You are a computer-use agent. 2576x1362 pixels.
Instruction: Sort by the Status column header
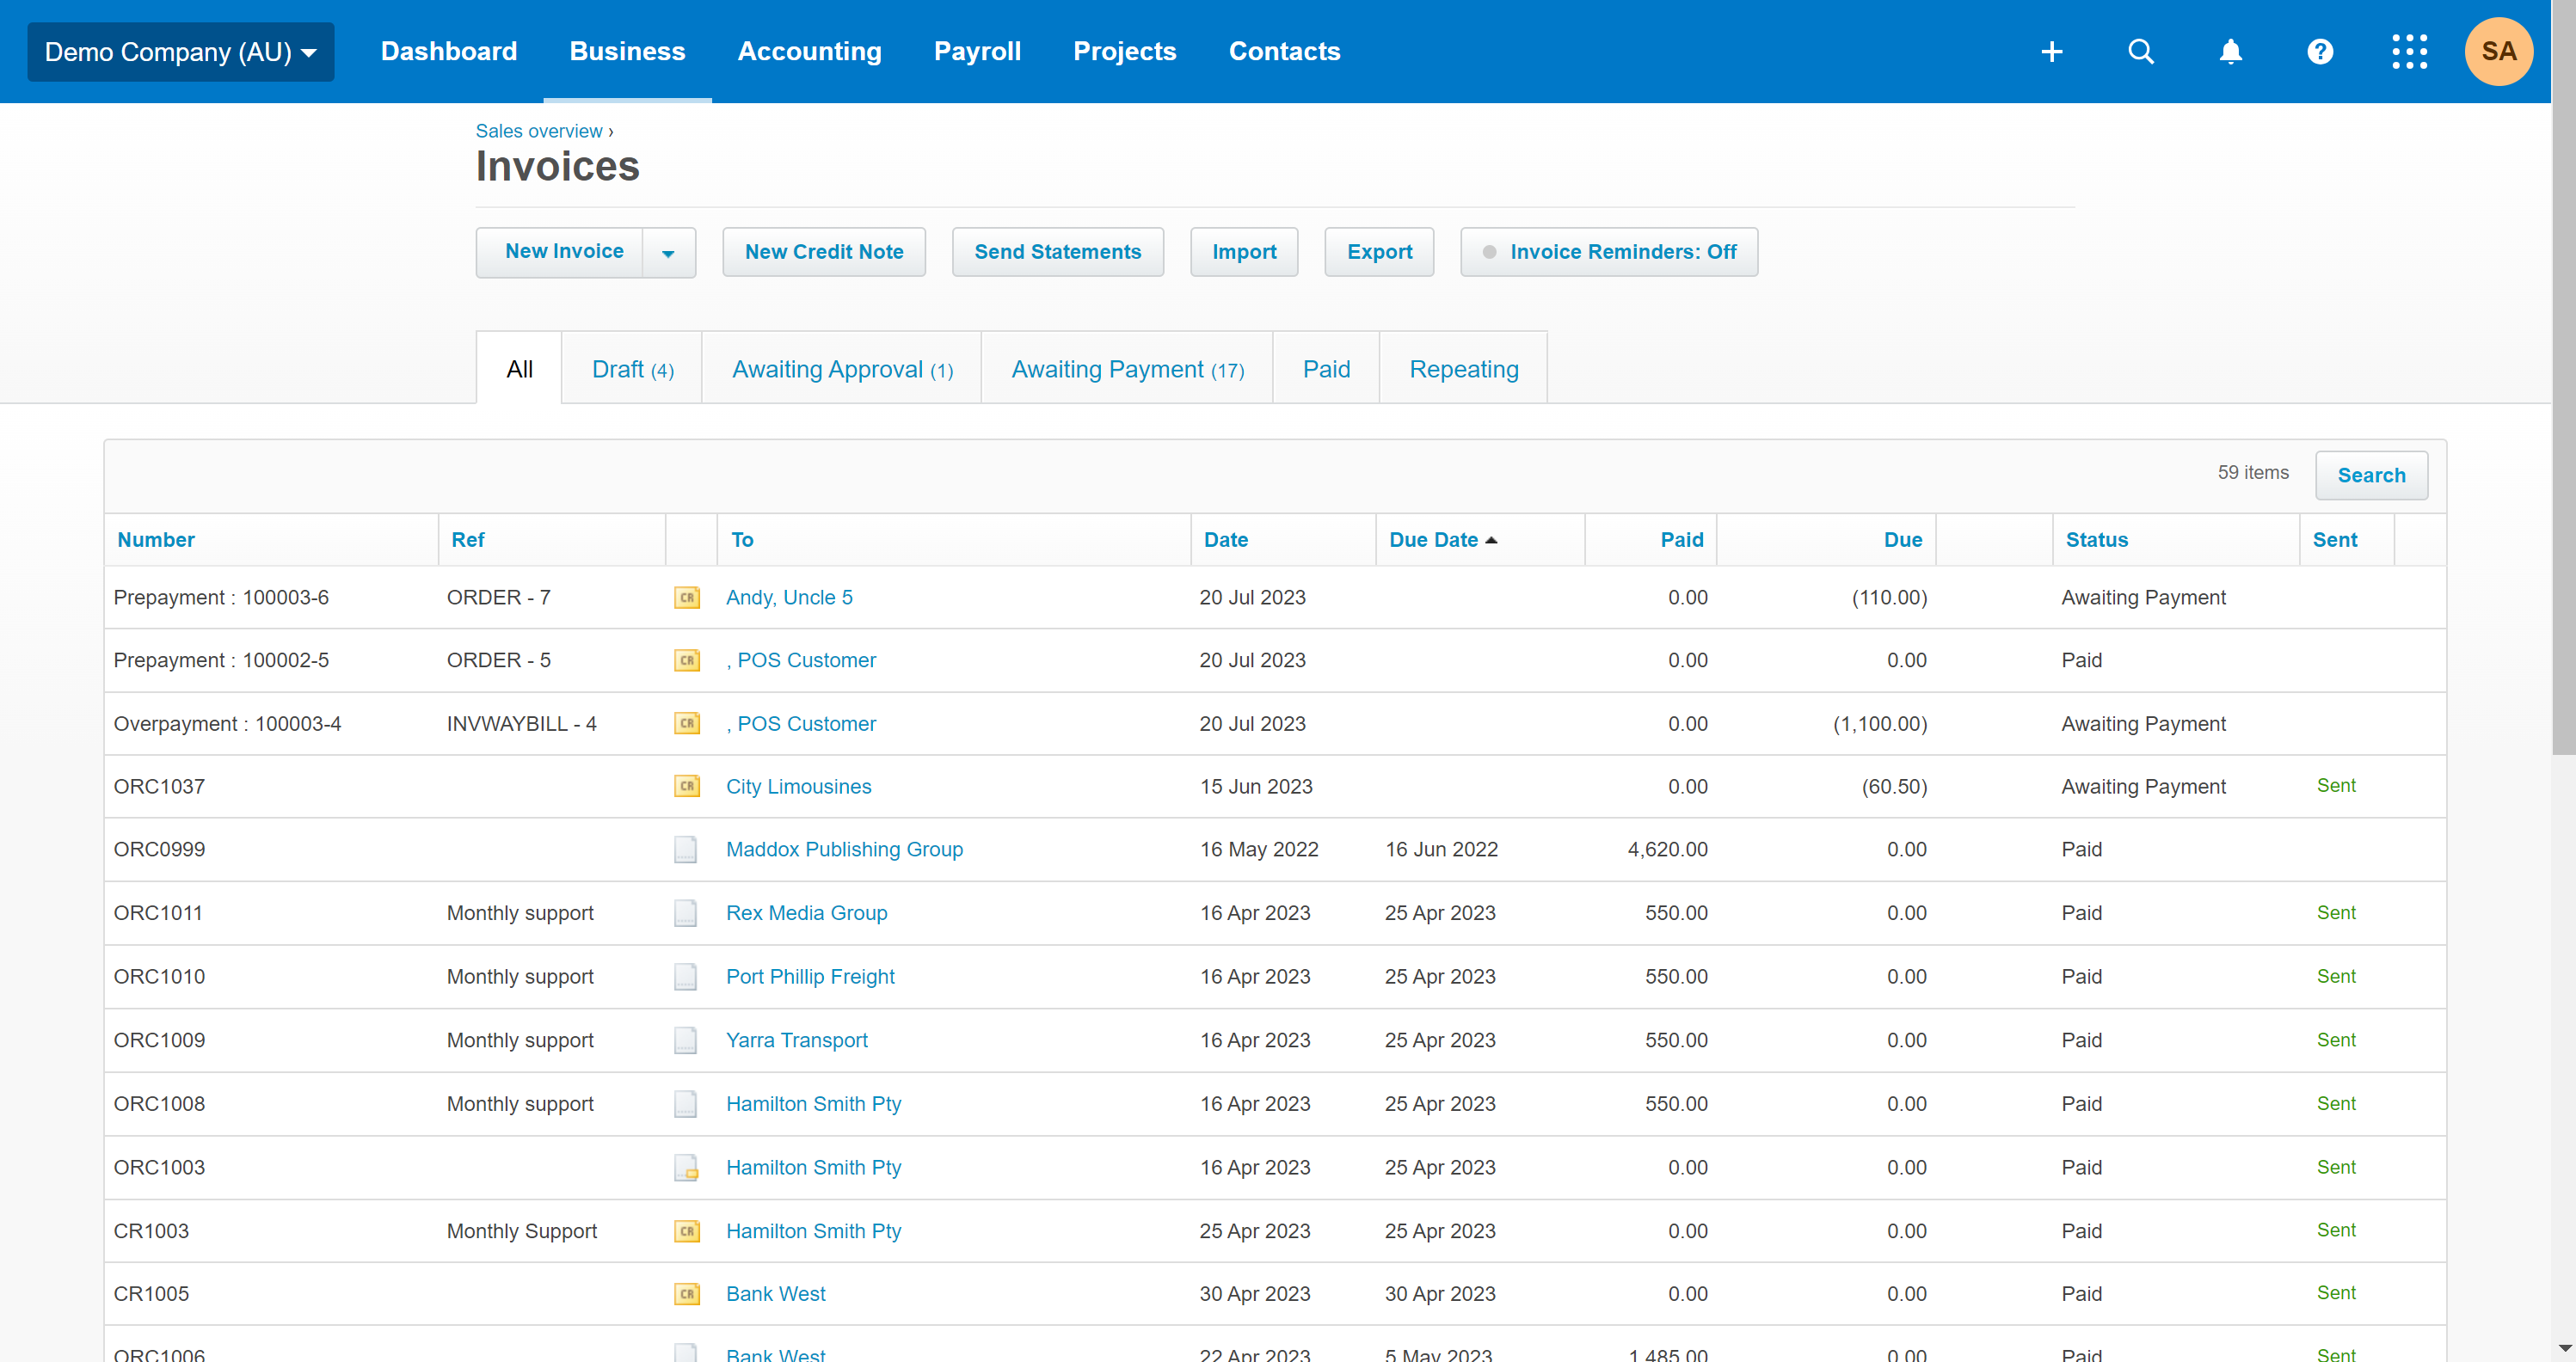pos(2096,540)
